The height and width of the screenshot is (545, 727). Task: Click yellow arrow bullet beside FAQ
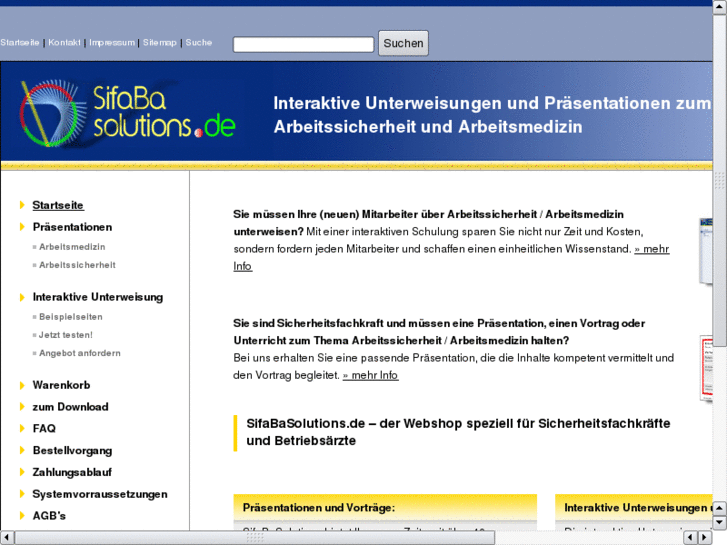click(x=22, y=428)
